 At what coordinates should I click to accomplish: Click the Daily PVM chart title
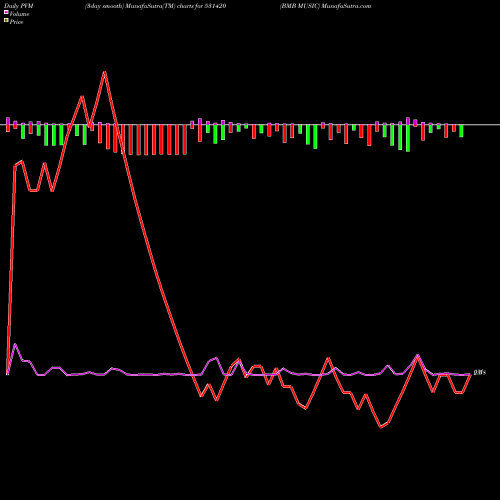pyautogui.click(x=19, y=6)
